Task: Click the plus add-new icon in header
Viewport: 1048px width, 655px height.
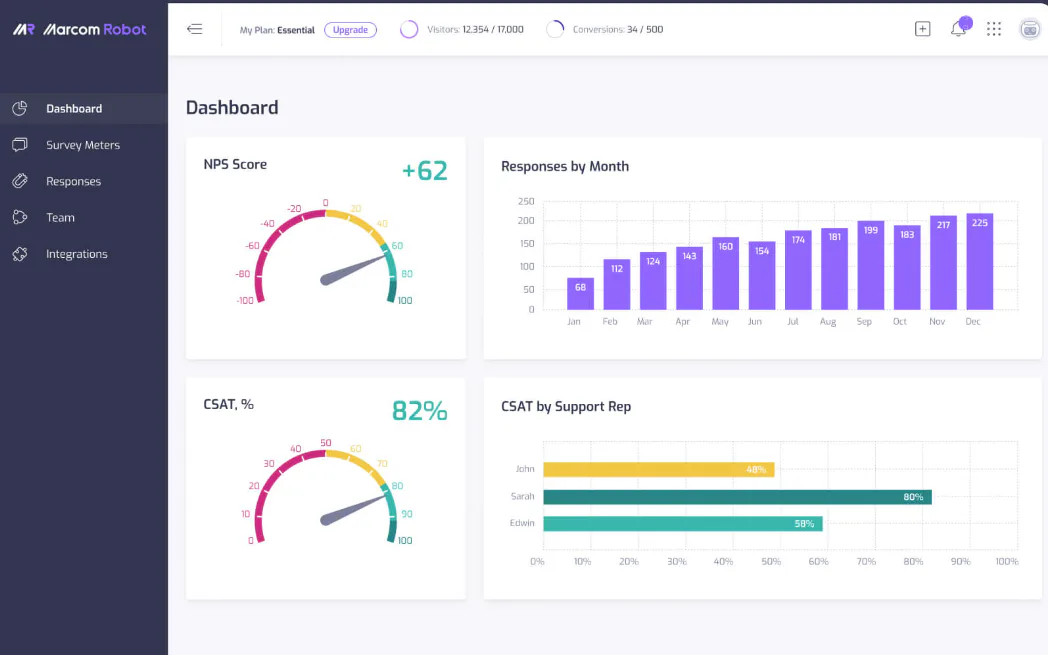Action: (922, 29)
